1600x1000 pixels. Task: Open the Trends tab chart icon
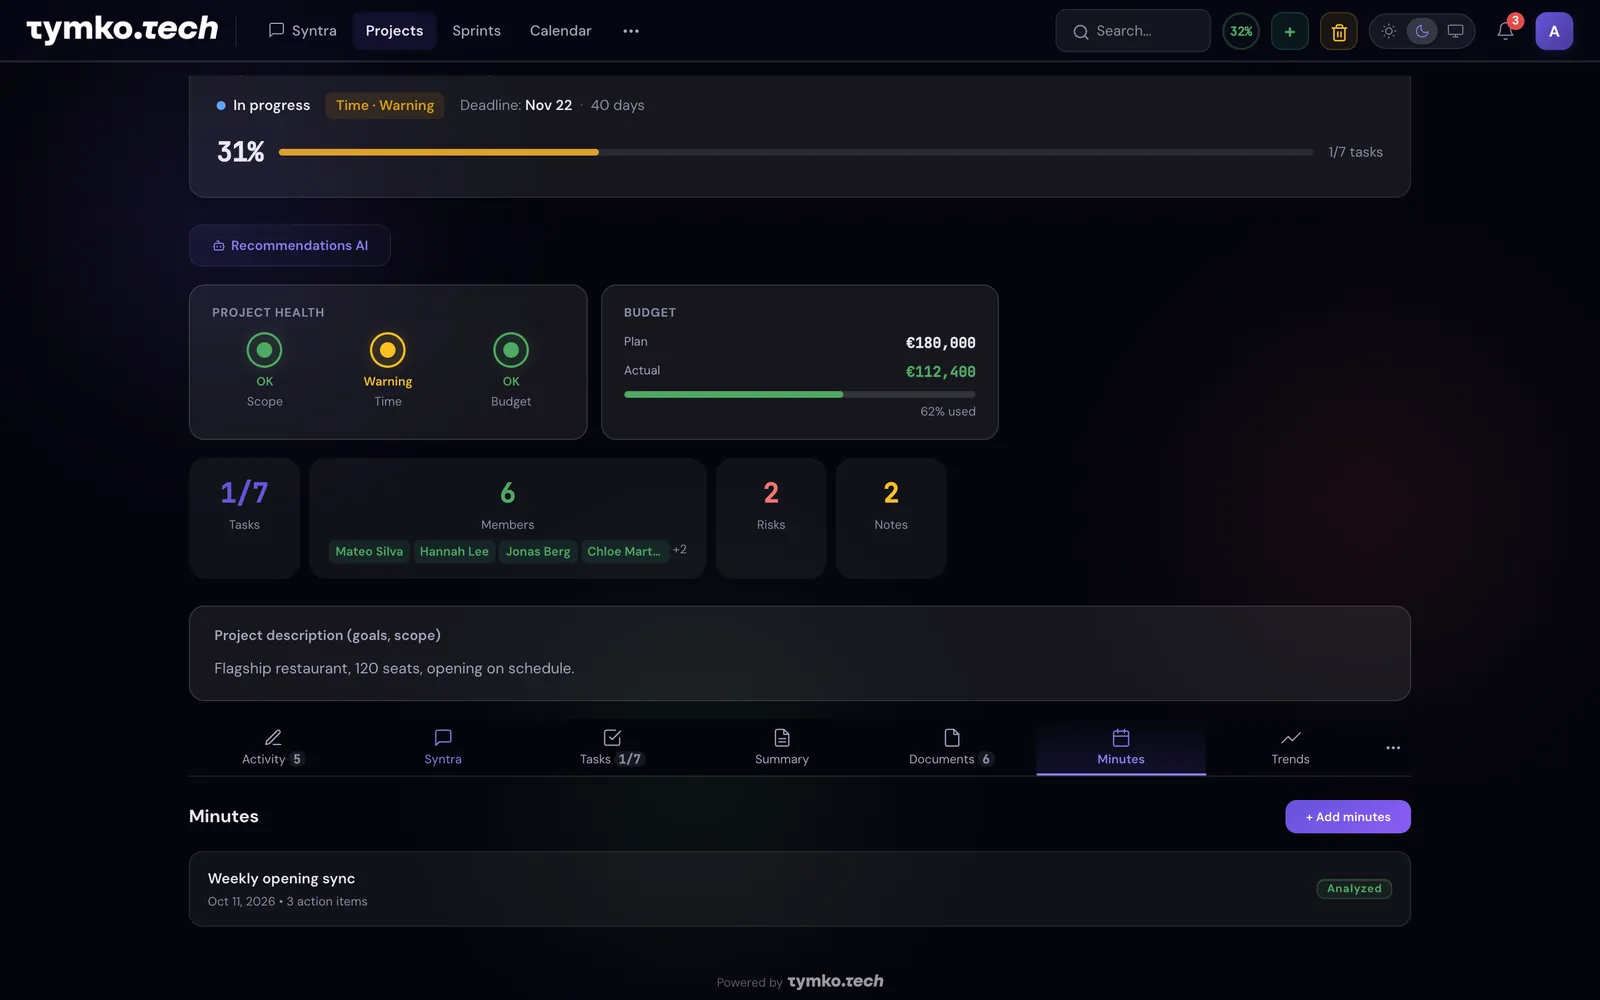tap(1290, 738)
